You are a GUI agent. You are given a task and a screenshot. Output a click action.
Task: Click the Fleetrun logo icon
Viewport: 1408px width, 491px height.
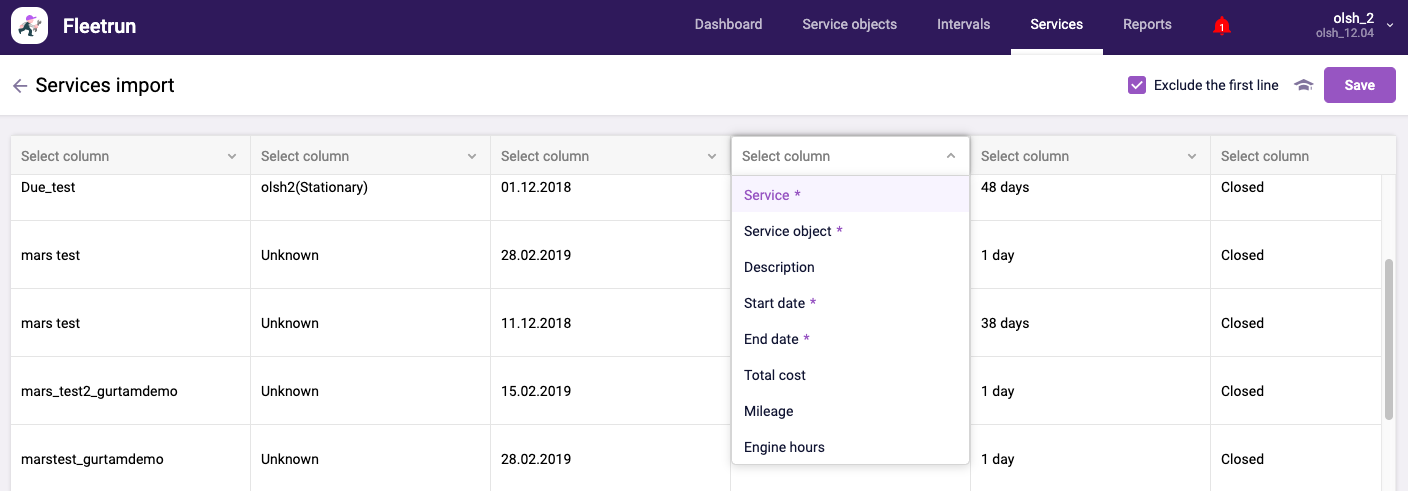(30, 26)
